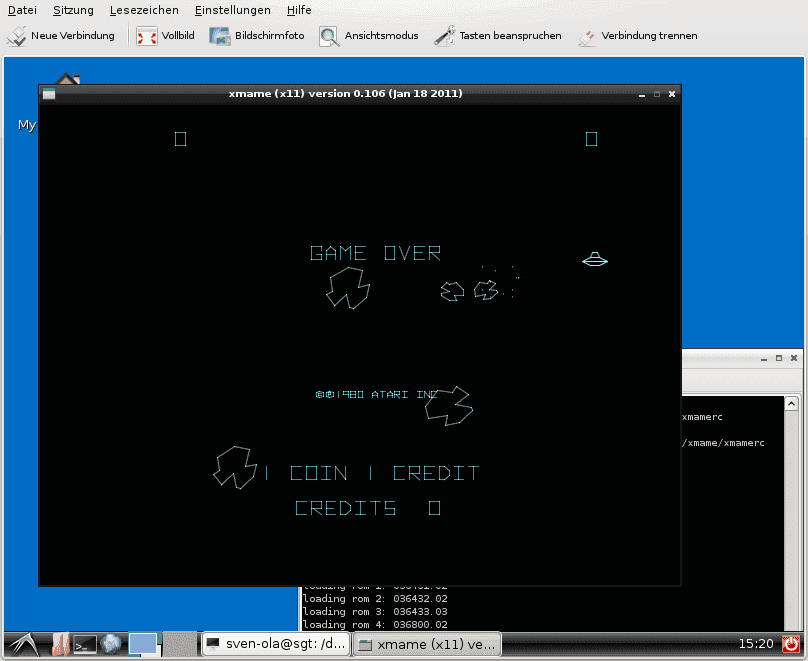808x661 pixels.
Task: Click terminal line 'loading rom 2: 036432.02'
Action: [375, 599]
